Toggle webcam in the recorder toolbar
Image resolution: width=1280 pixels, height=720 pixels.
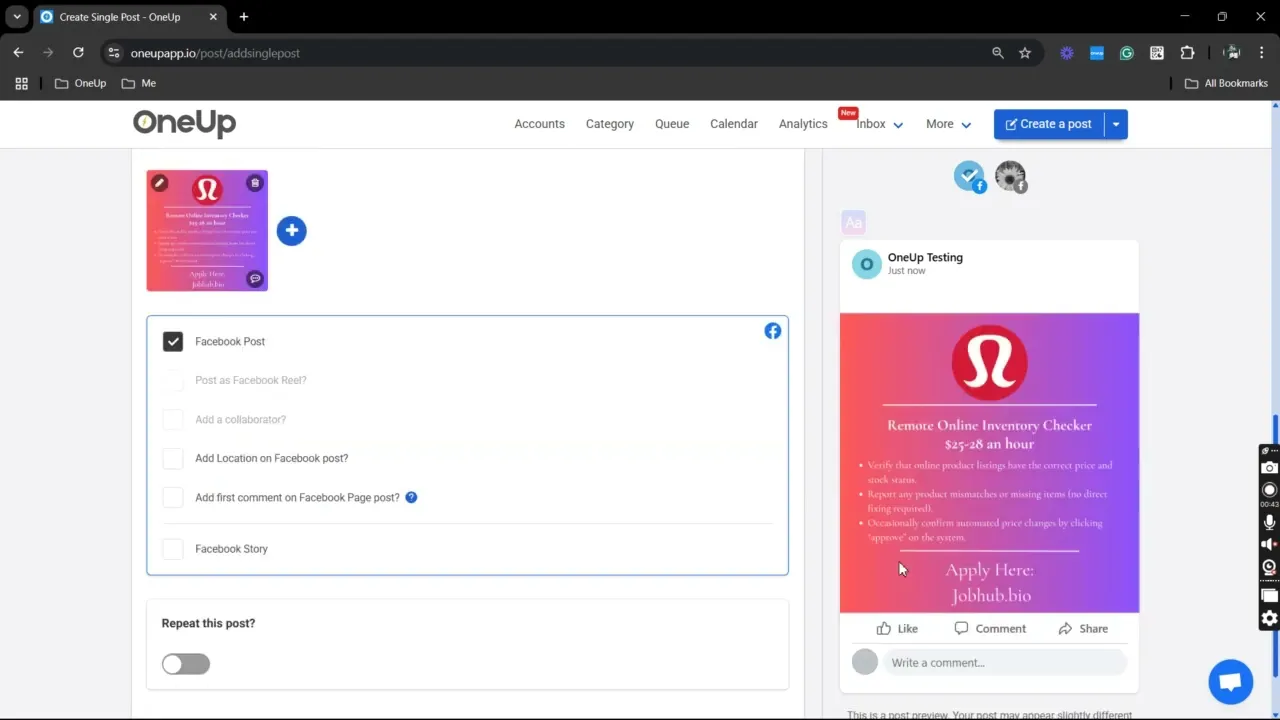[x=1269, y=567]
